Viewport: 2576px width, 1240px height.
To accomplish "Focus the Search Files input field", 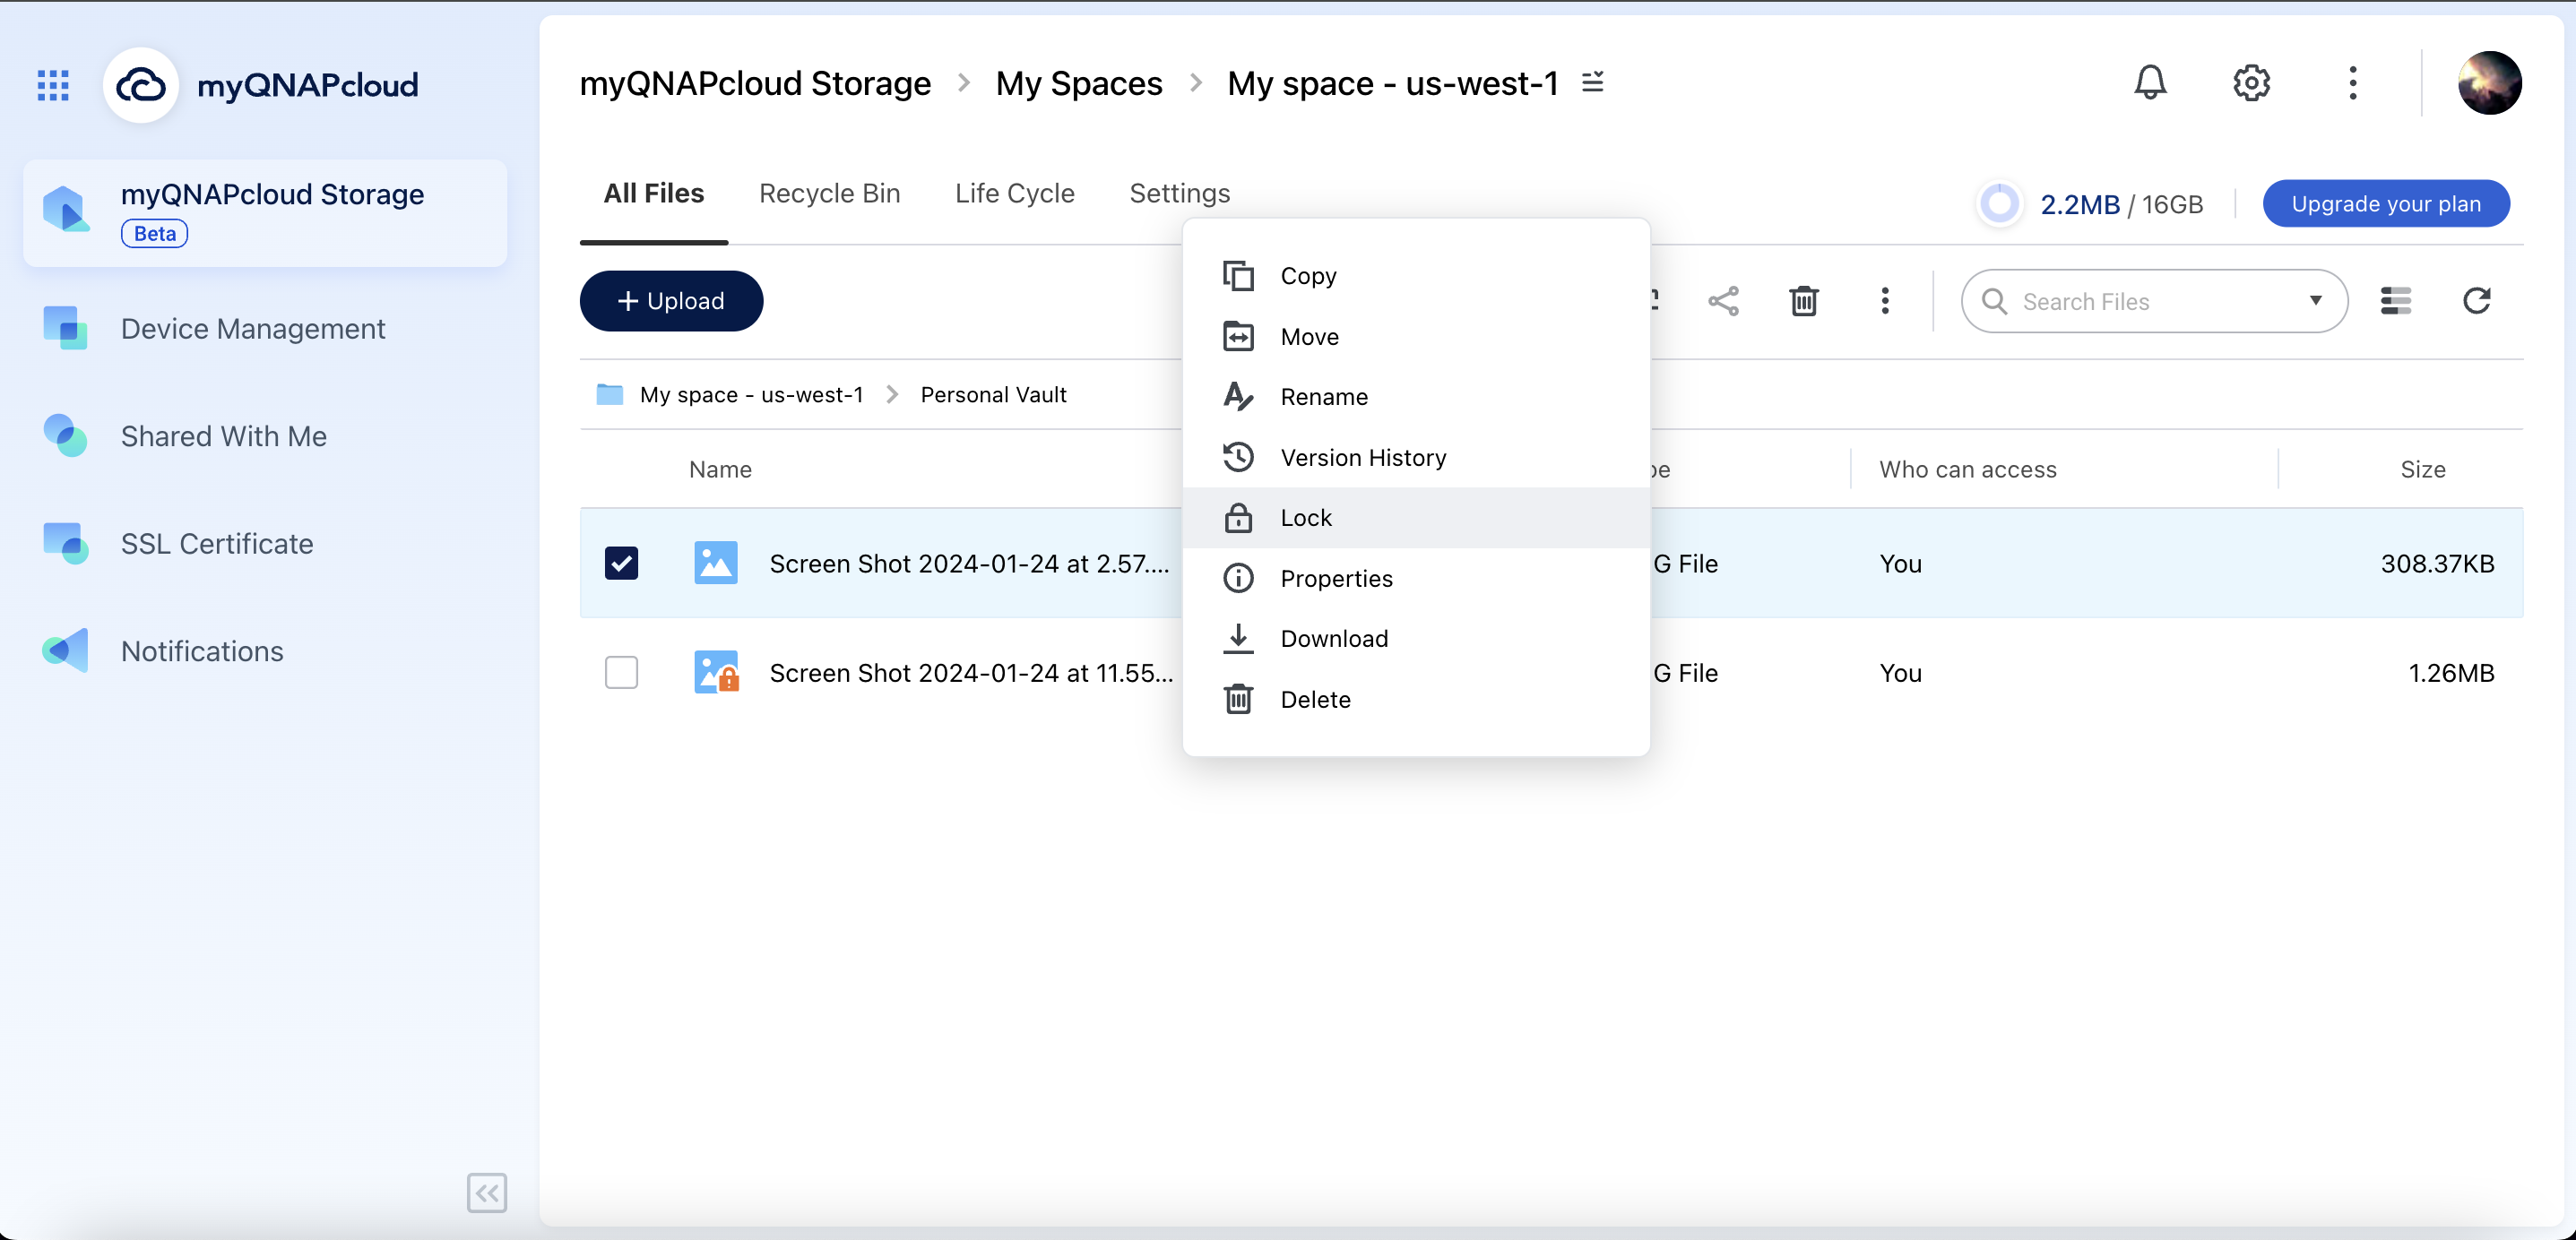I will (x=2155, y=301).
